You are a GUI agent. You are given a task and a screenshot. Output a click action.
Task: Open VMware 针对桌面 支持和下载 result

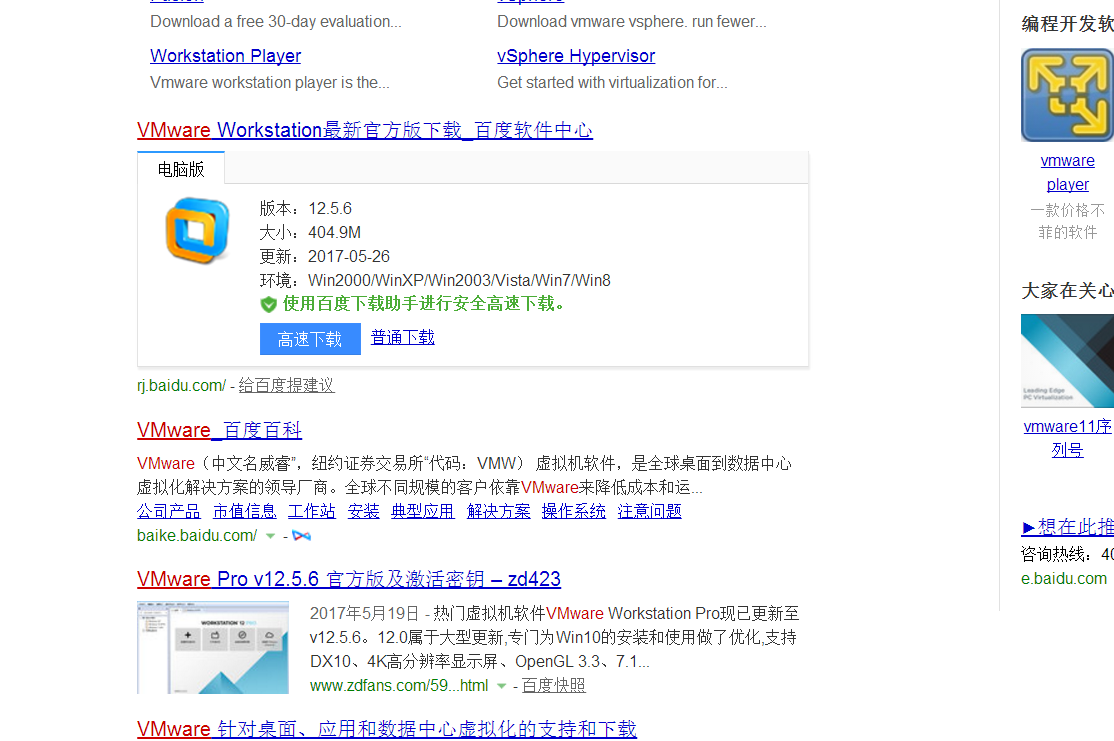coord(386,729)
